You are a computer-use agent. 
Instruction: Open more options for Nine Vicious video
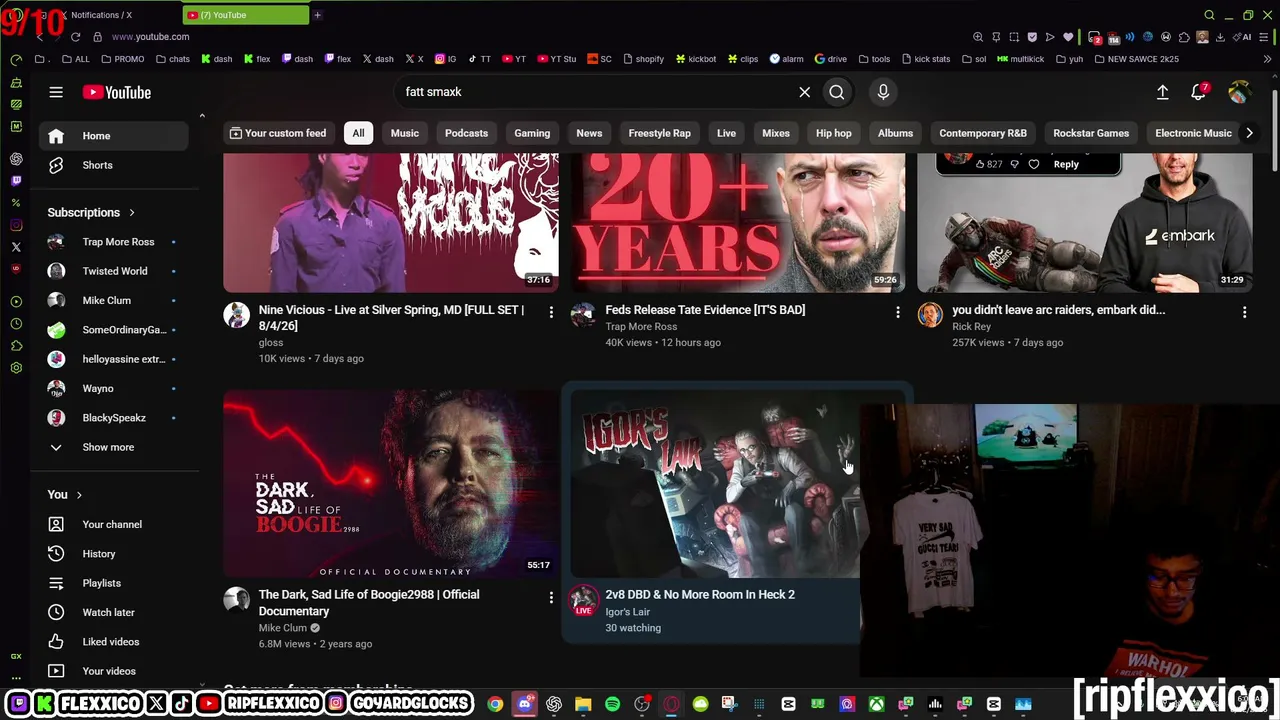pyautogui.click(x=551, y=312)
